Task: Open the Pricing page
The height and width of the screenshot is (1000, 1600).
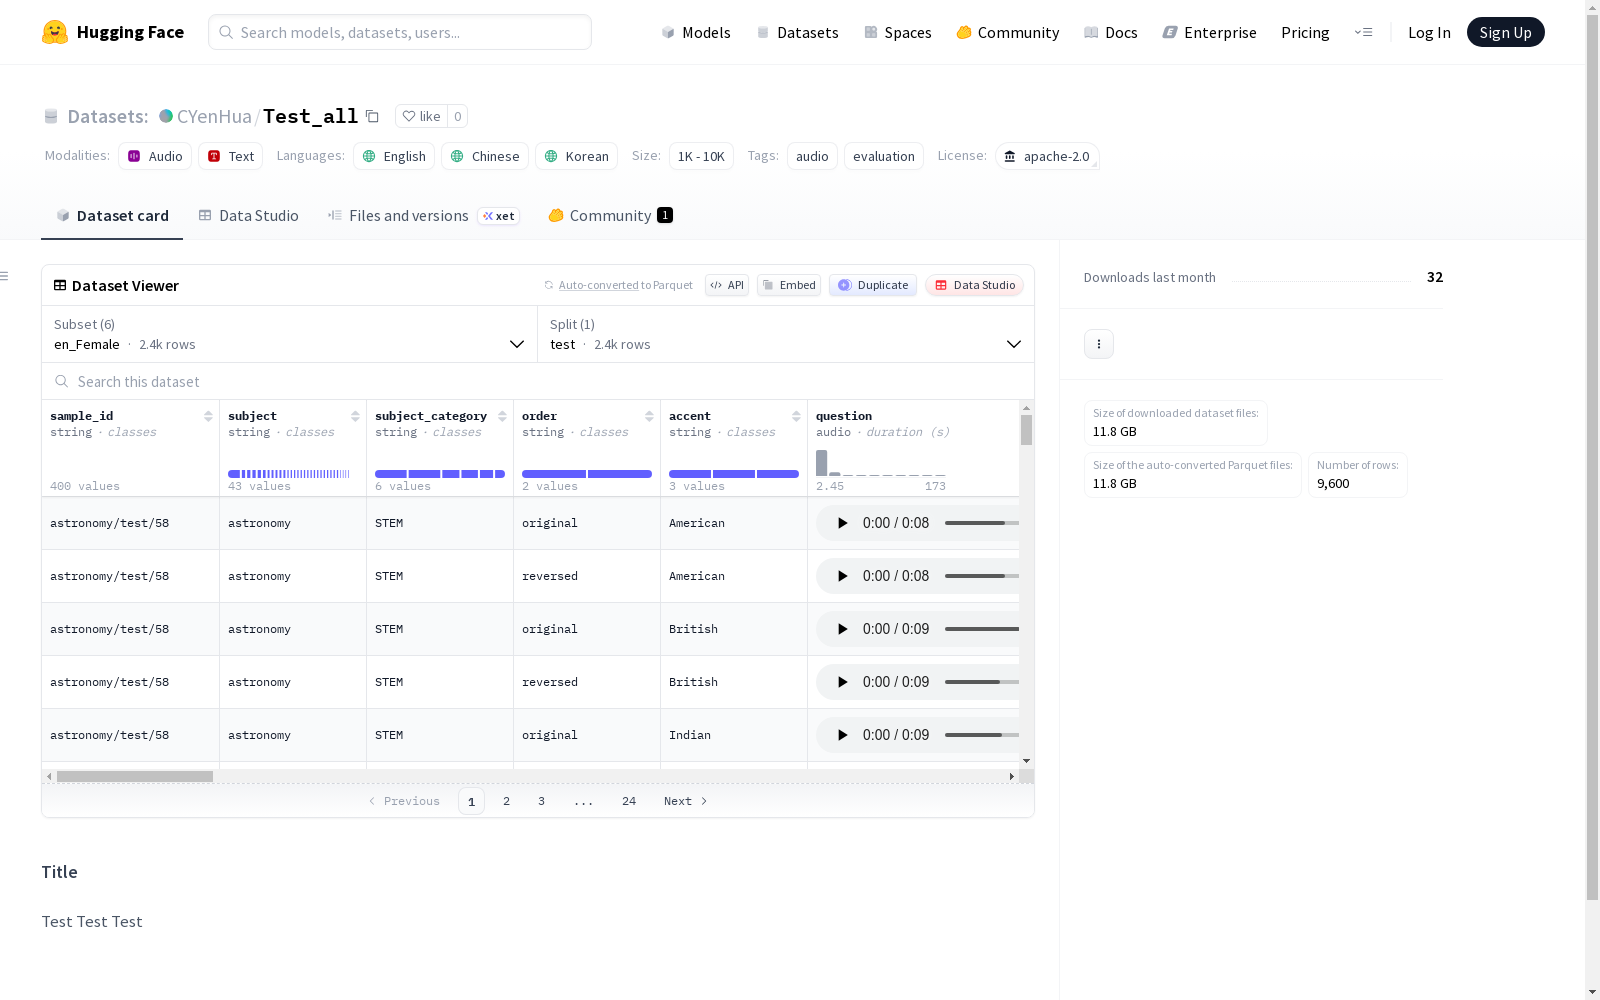Action: point(1305,32)
